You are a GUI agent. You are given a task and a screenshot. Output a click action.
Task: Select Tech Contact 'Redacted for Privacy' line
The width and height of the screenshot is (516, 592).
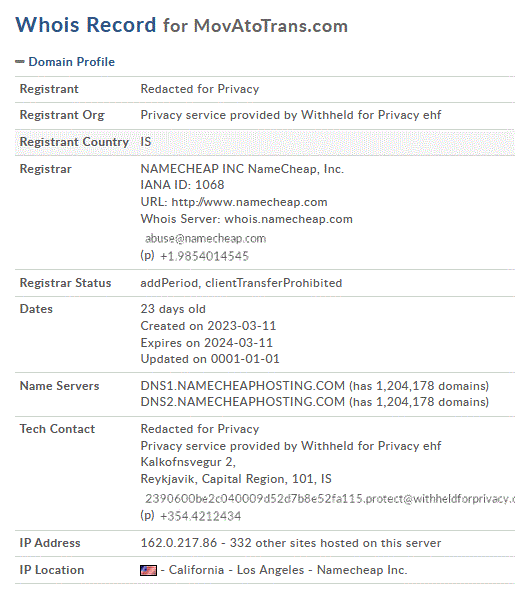(200, 429)
